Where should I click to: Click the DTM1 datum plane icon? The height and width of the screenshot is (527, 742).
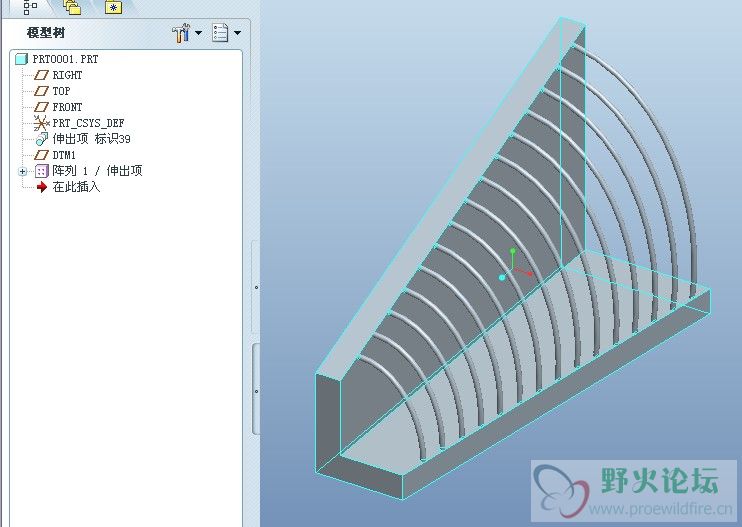click(41, 155)
